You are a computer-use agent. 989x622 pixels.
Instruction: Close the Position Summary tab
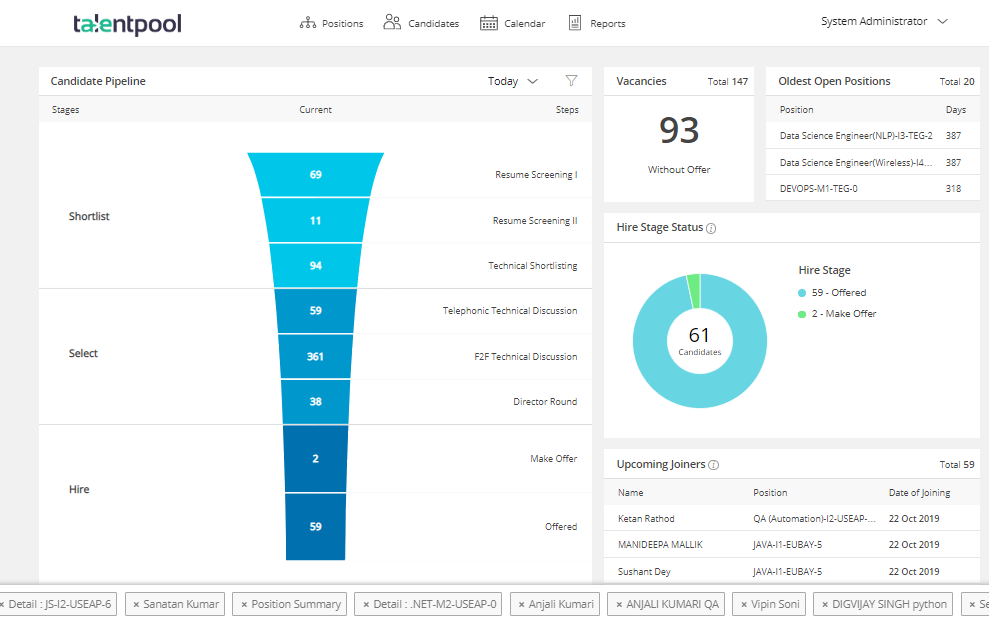point(244,604)
